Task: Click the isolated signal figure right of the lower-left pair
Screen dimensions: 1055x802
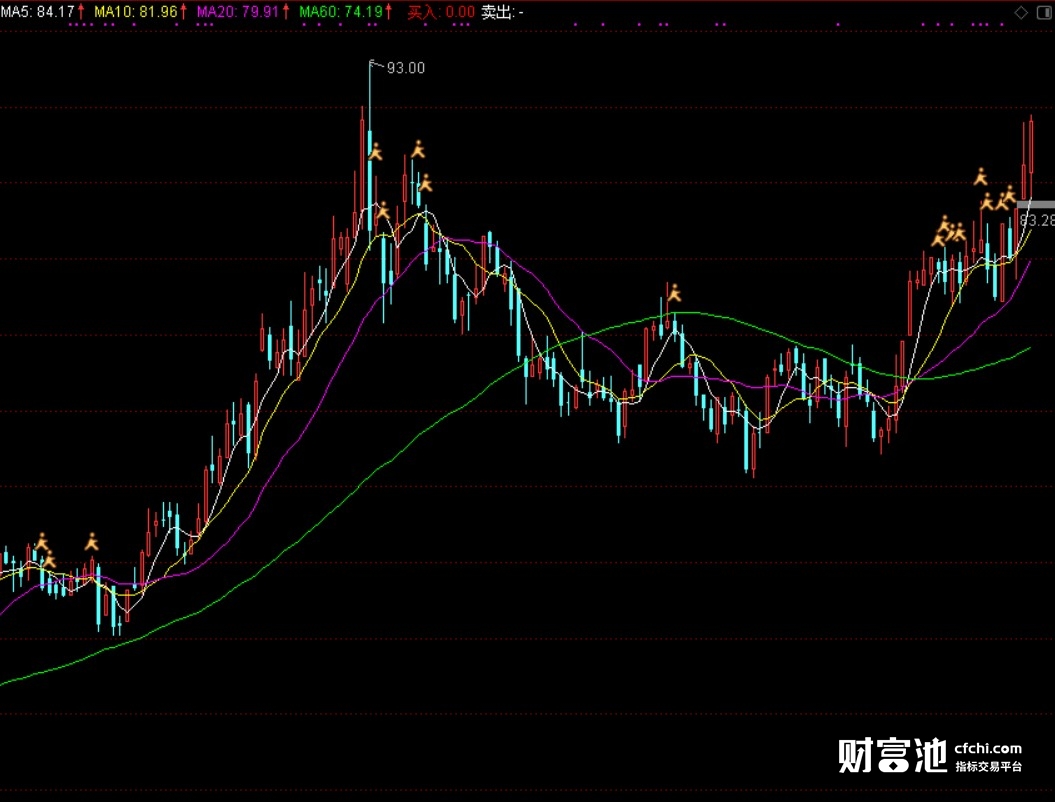Action: tap(92, 542)
